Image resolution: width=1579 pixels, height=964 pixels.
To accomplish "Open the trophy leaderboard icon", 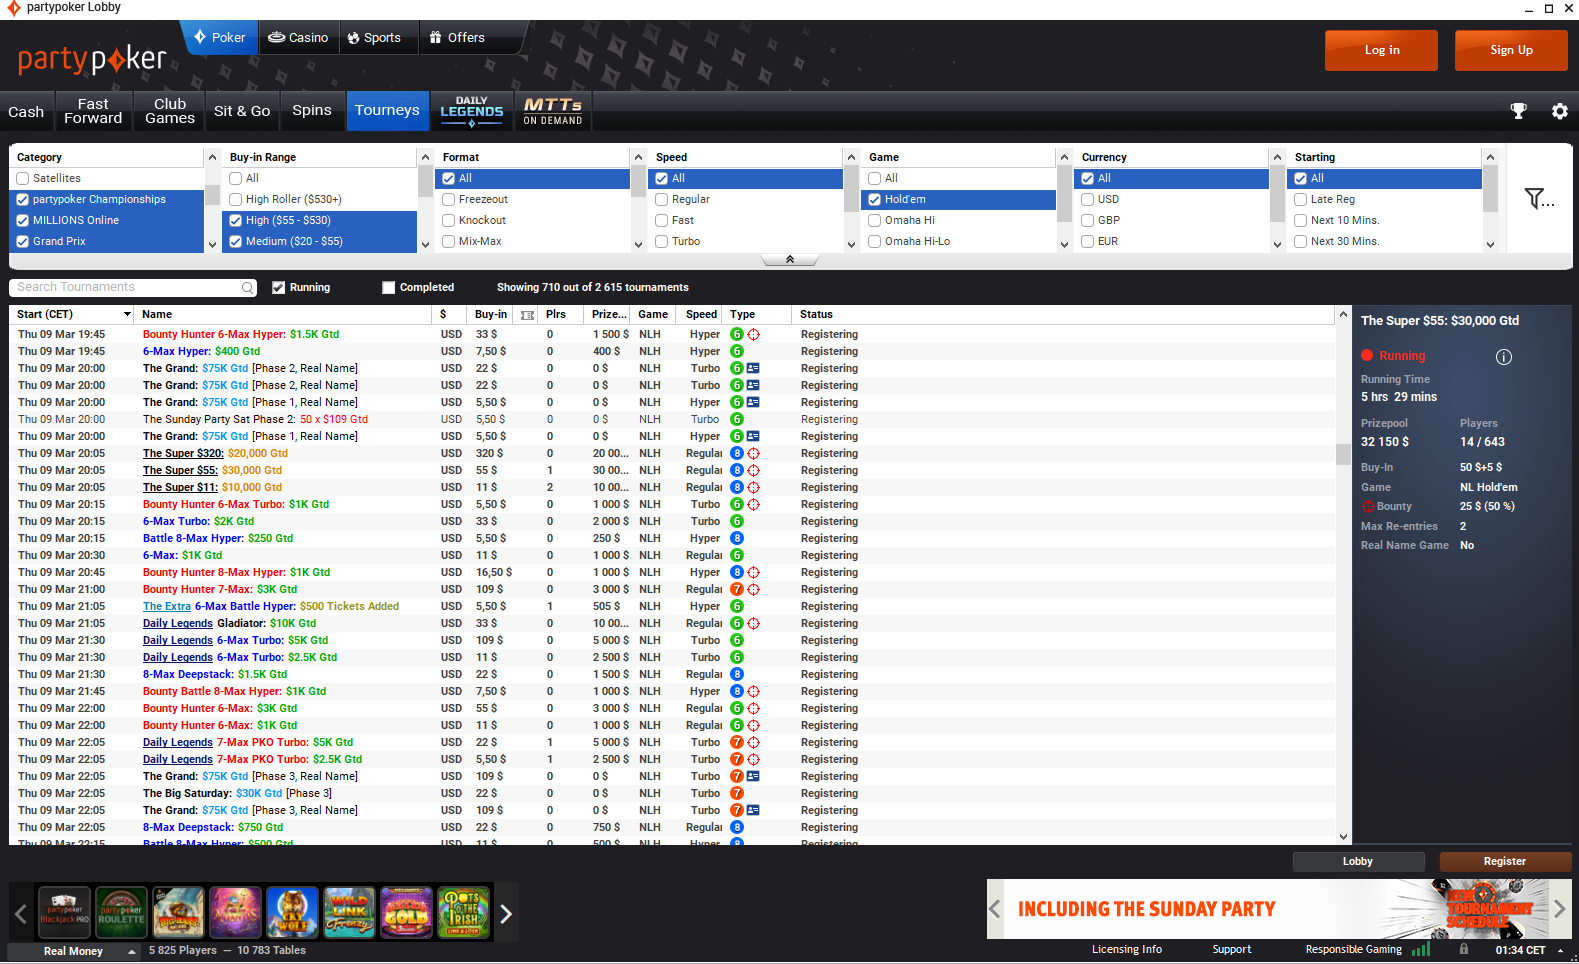I will tap(1518, 111).
